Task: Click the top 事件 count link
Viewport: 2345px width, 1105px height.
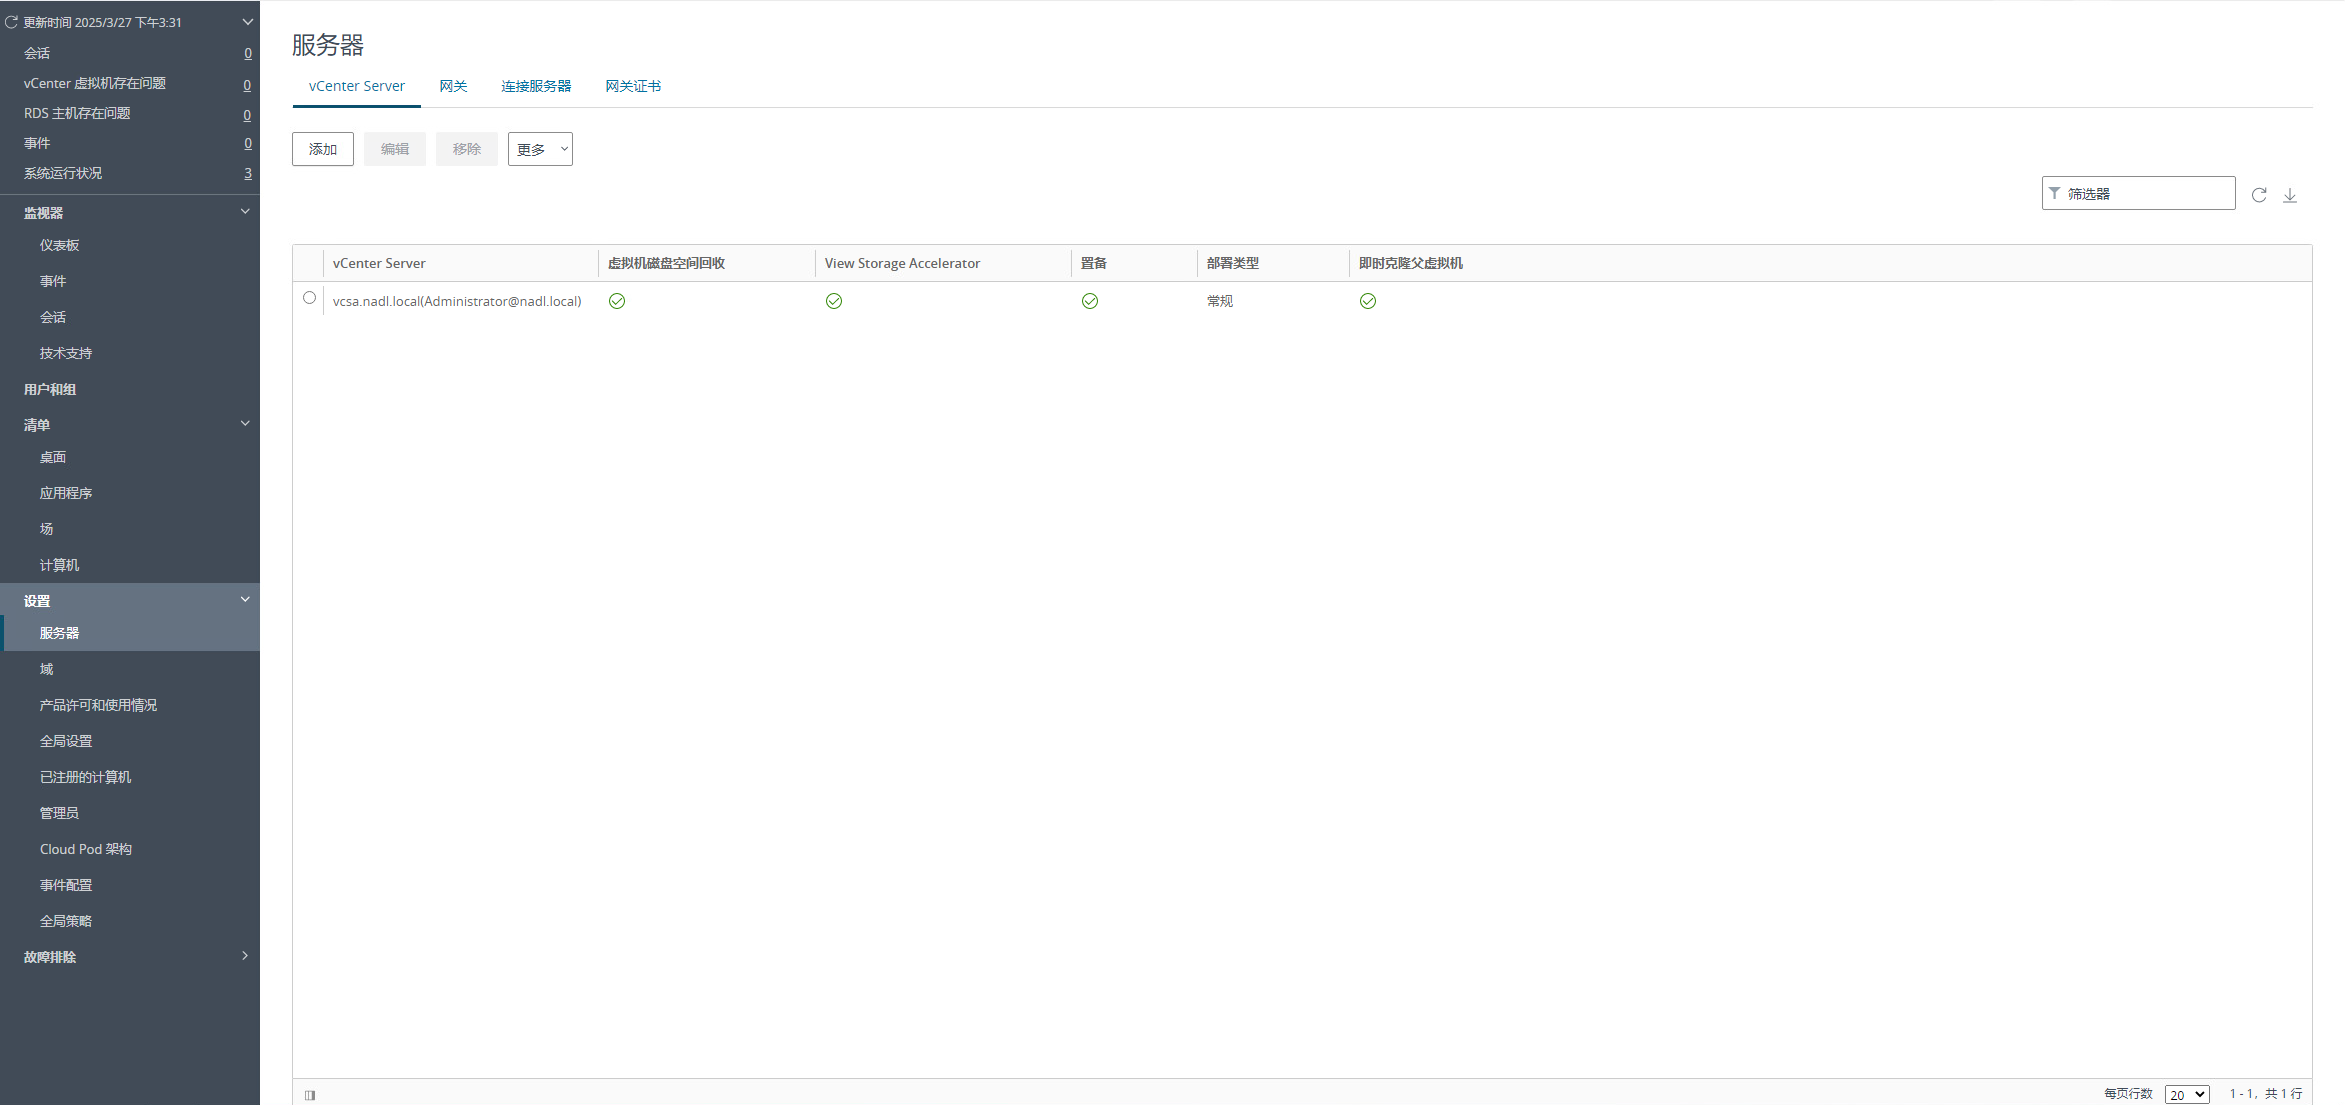Action: click(x=248, y=144)
